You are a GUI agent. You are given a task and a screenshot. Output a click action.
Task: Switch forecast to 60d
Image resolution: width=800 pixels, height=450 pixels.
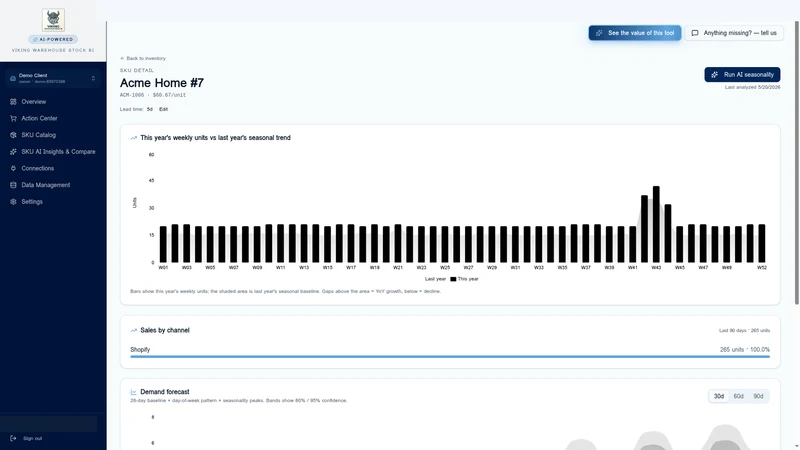tap(738, 396)
